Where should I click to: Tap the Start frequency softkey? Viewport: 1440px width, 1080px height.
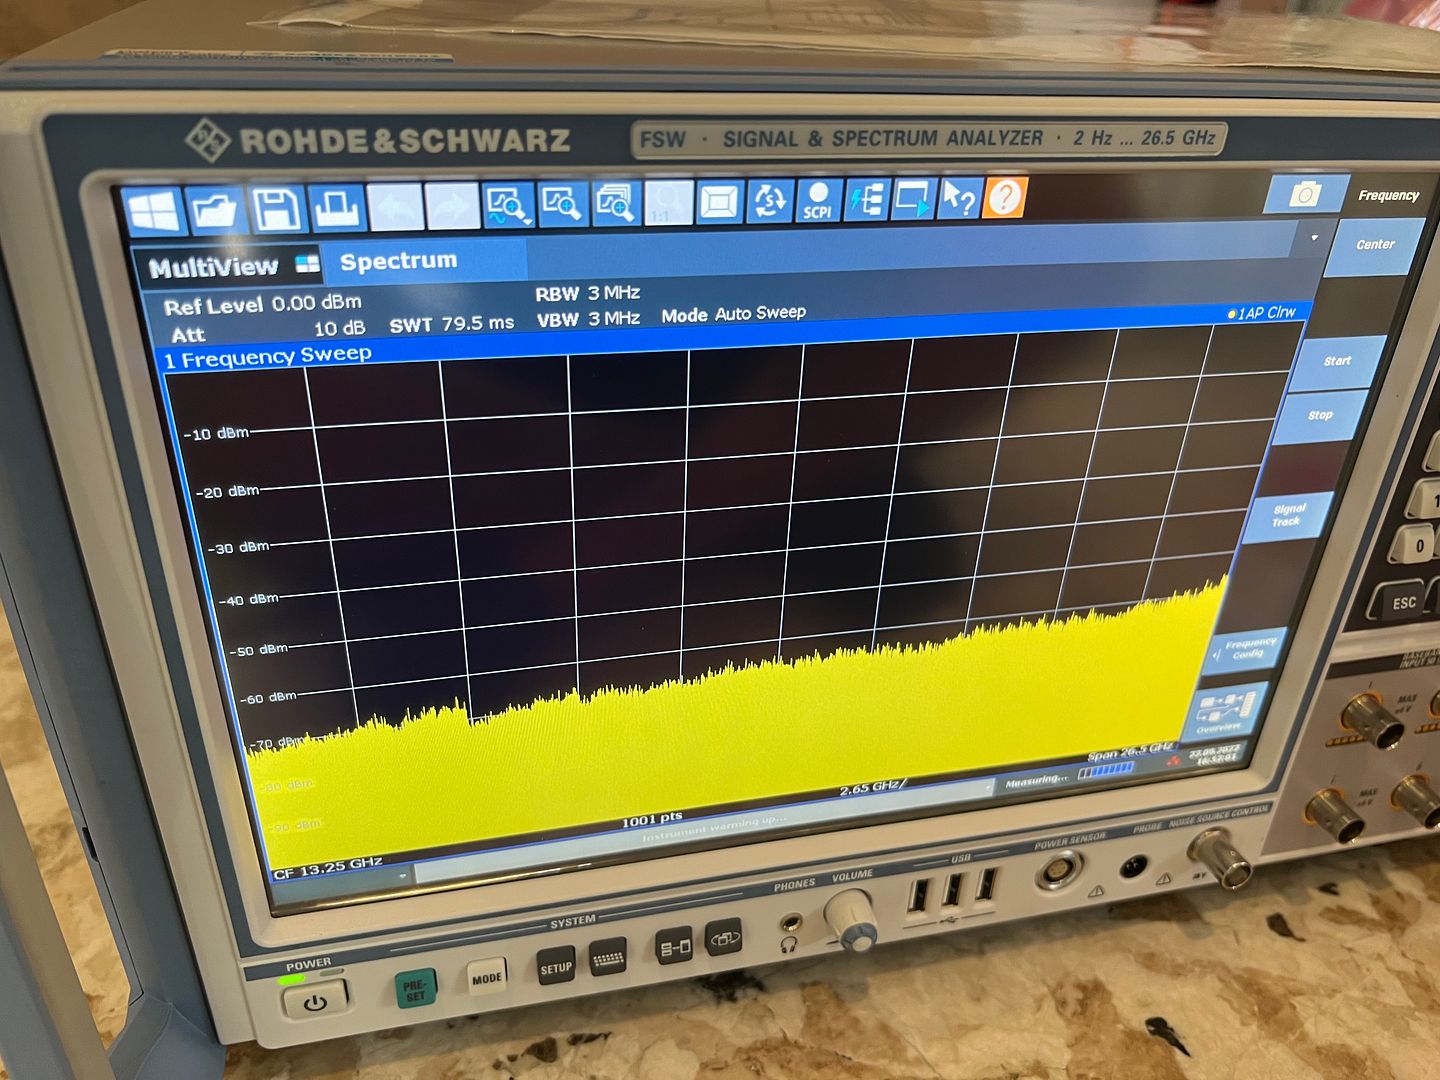(1337, 362)
